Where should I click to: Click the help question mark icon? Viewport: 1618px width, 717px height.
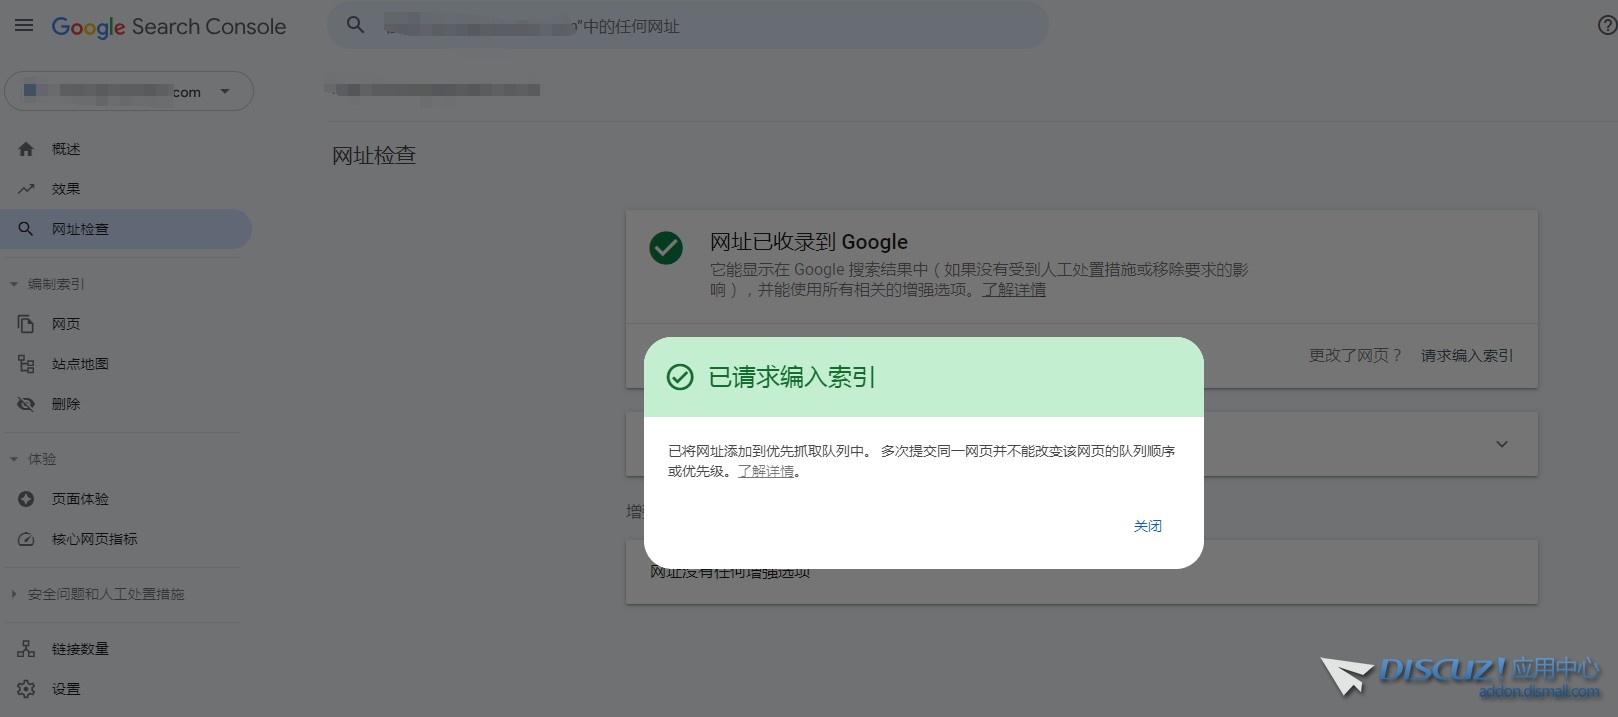pos(1607,26)
